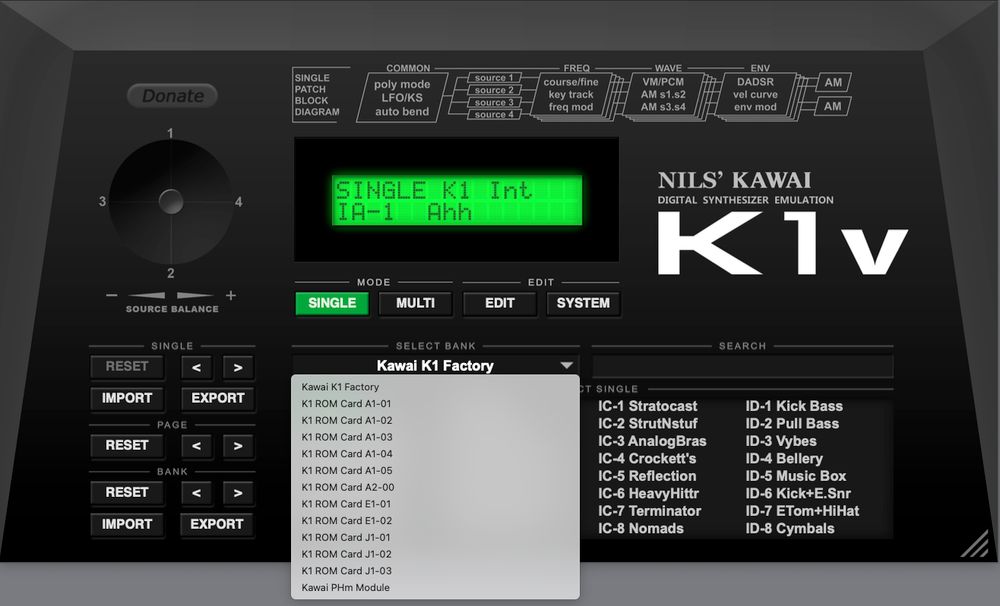The width and height of the screenshot is (1000, 606).
Task: Select patch ID-6 Kick+E.Snr
Action: pos(798,494)
